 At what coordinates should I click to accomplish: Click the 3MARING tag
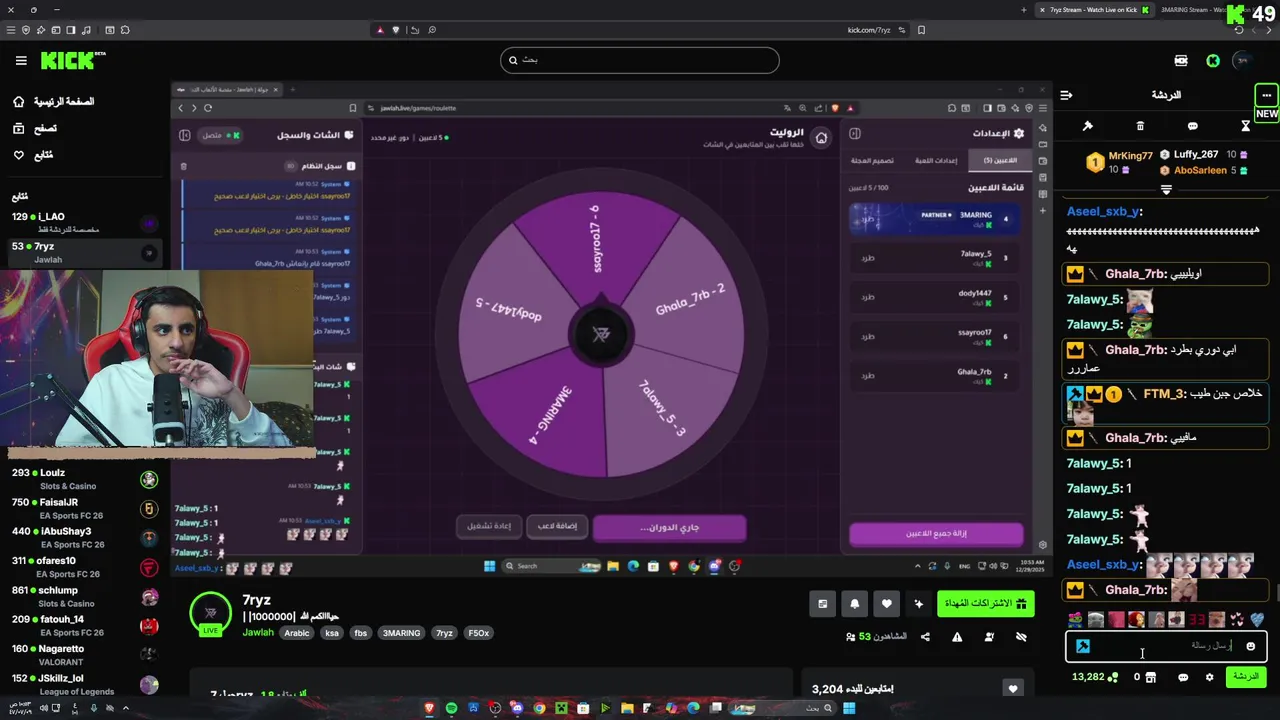click(401, 633)
